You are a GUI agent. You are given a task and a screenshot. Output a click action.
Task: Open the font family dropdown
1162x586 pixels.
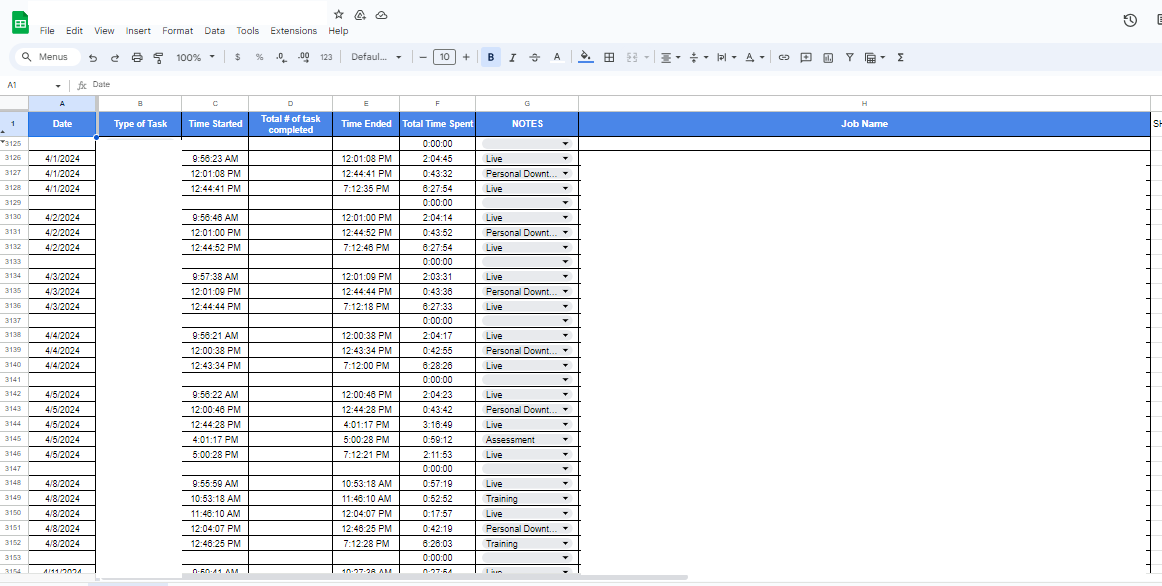pos(376,57)
